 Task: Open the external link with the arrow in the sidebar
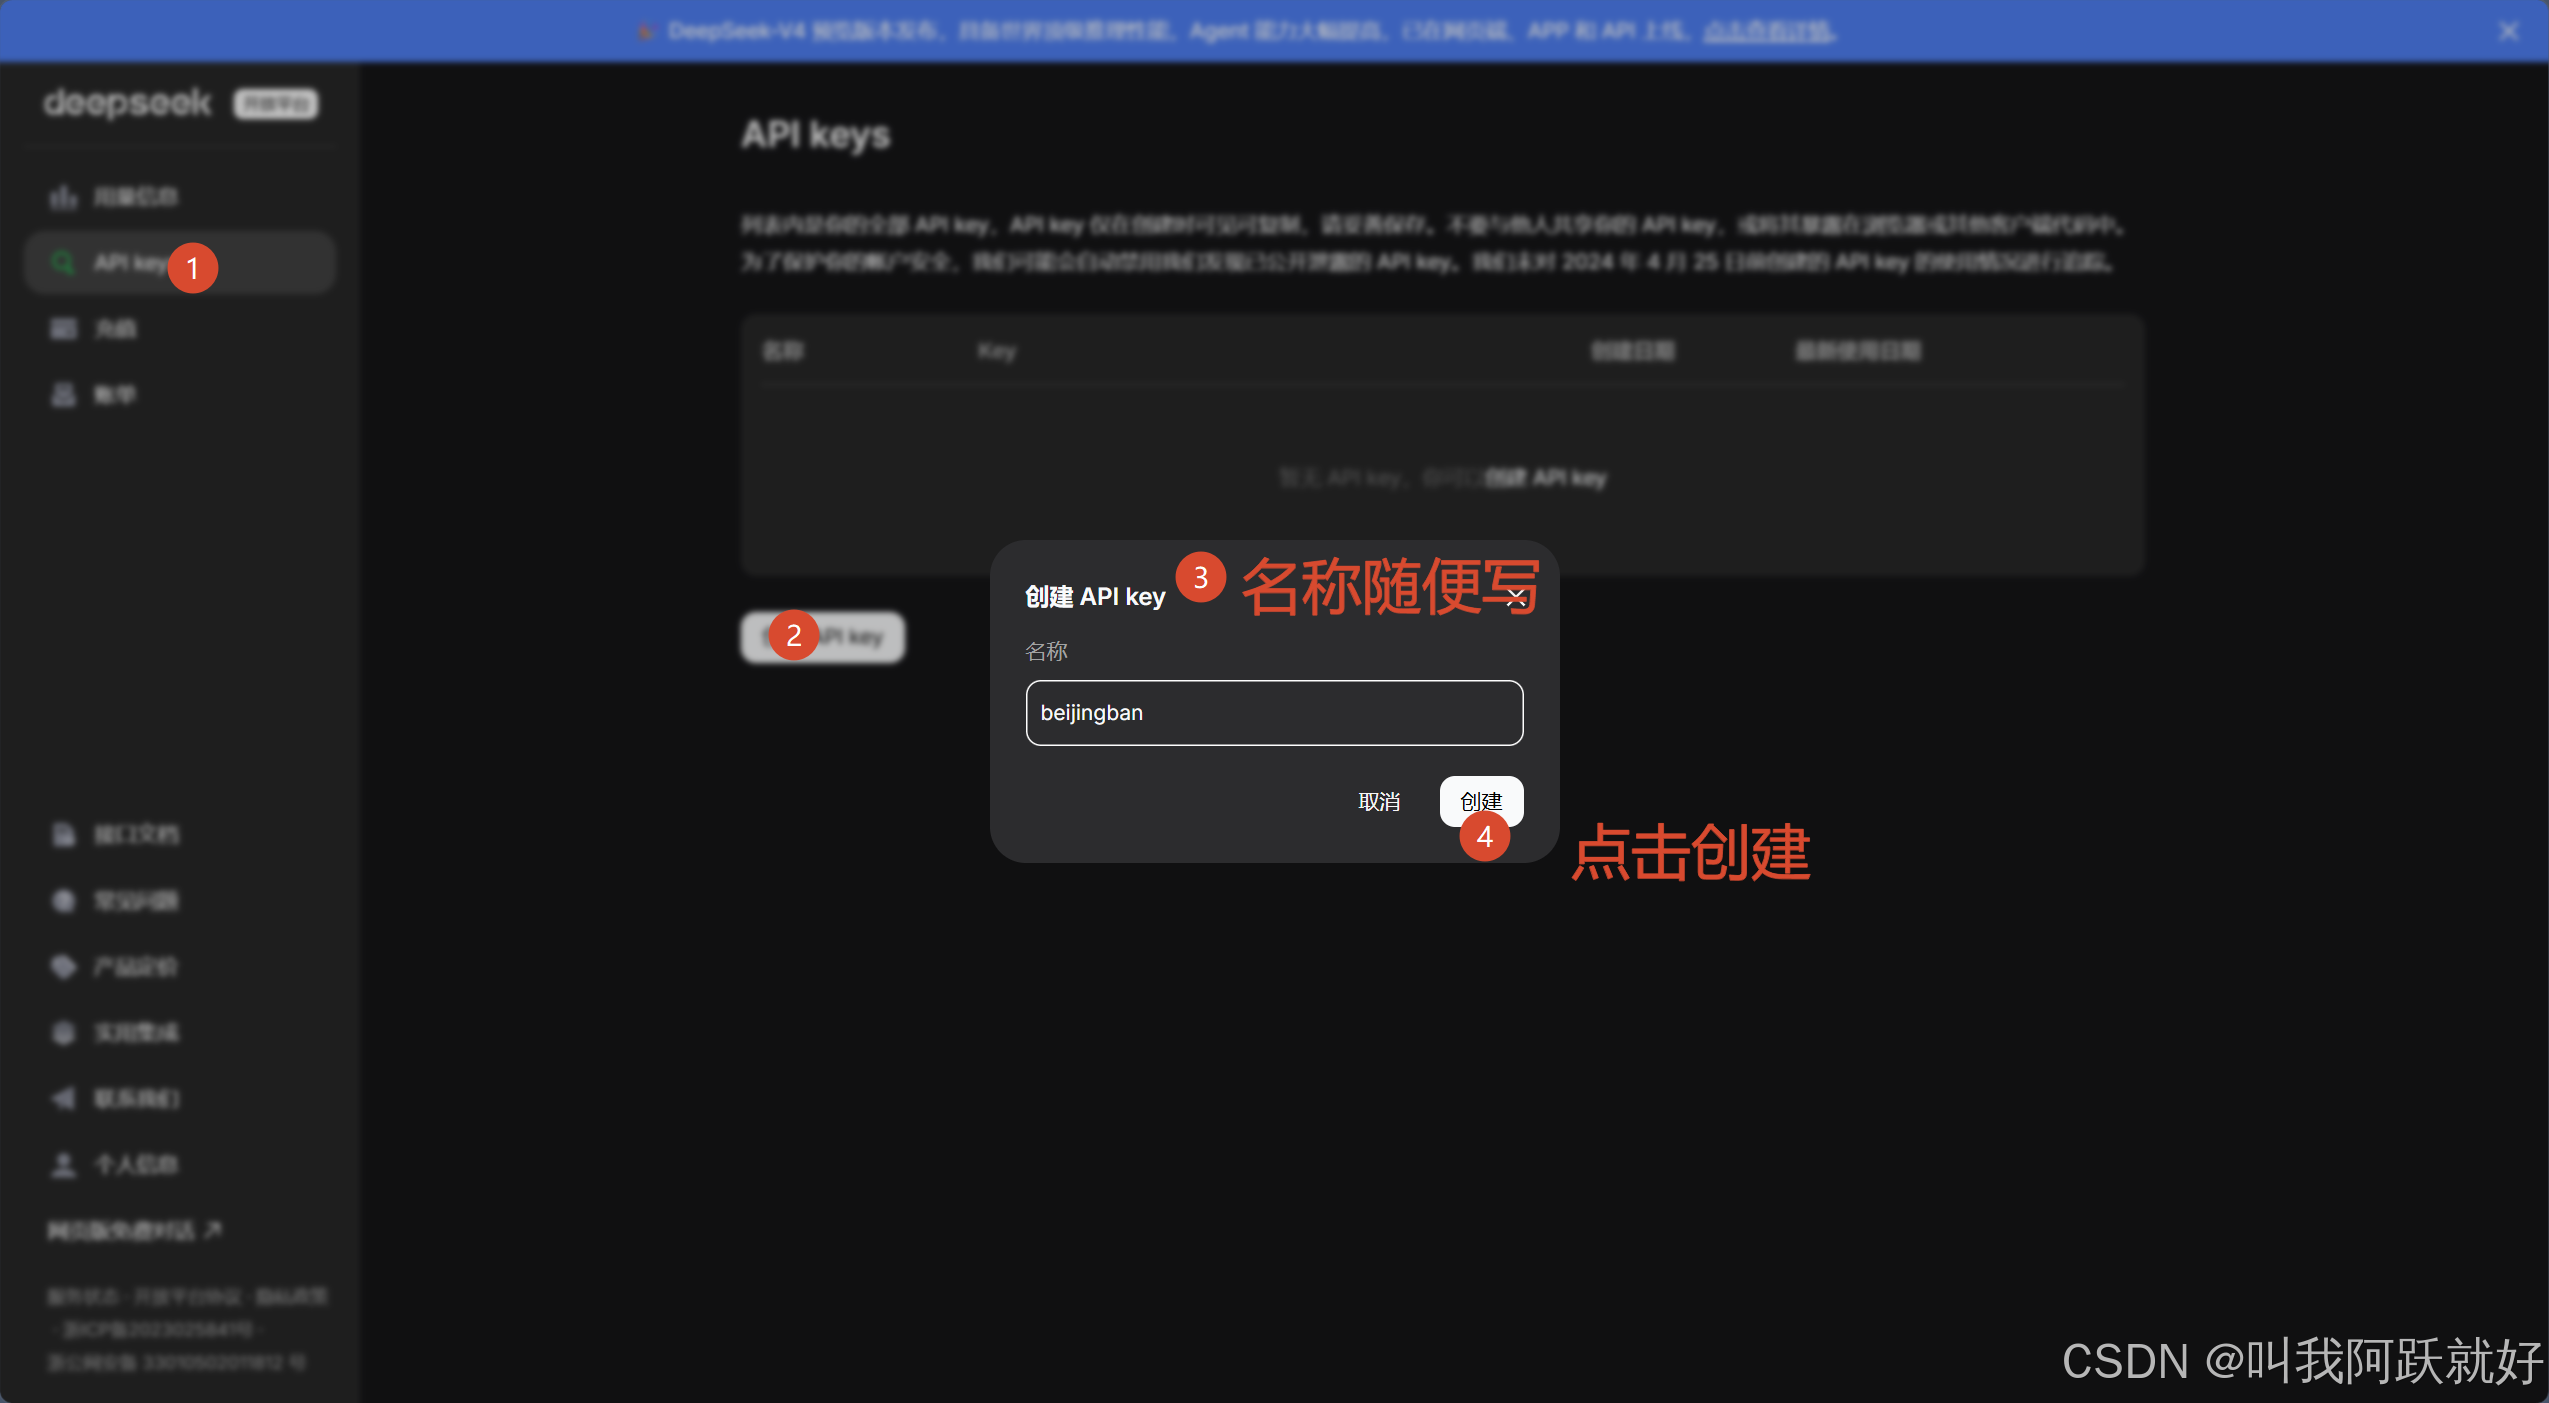point(135,1230)
